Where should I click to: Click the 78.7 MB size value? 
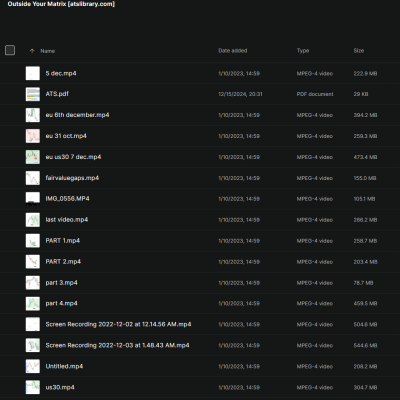pyautogui.click(x=363, y=283)
